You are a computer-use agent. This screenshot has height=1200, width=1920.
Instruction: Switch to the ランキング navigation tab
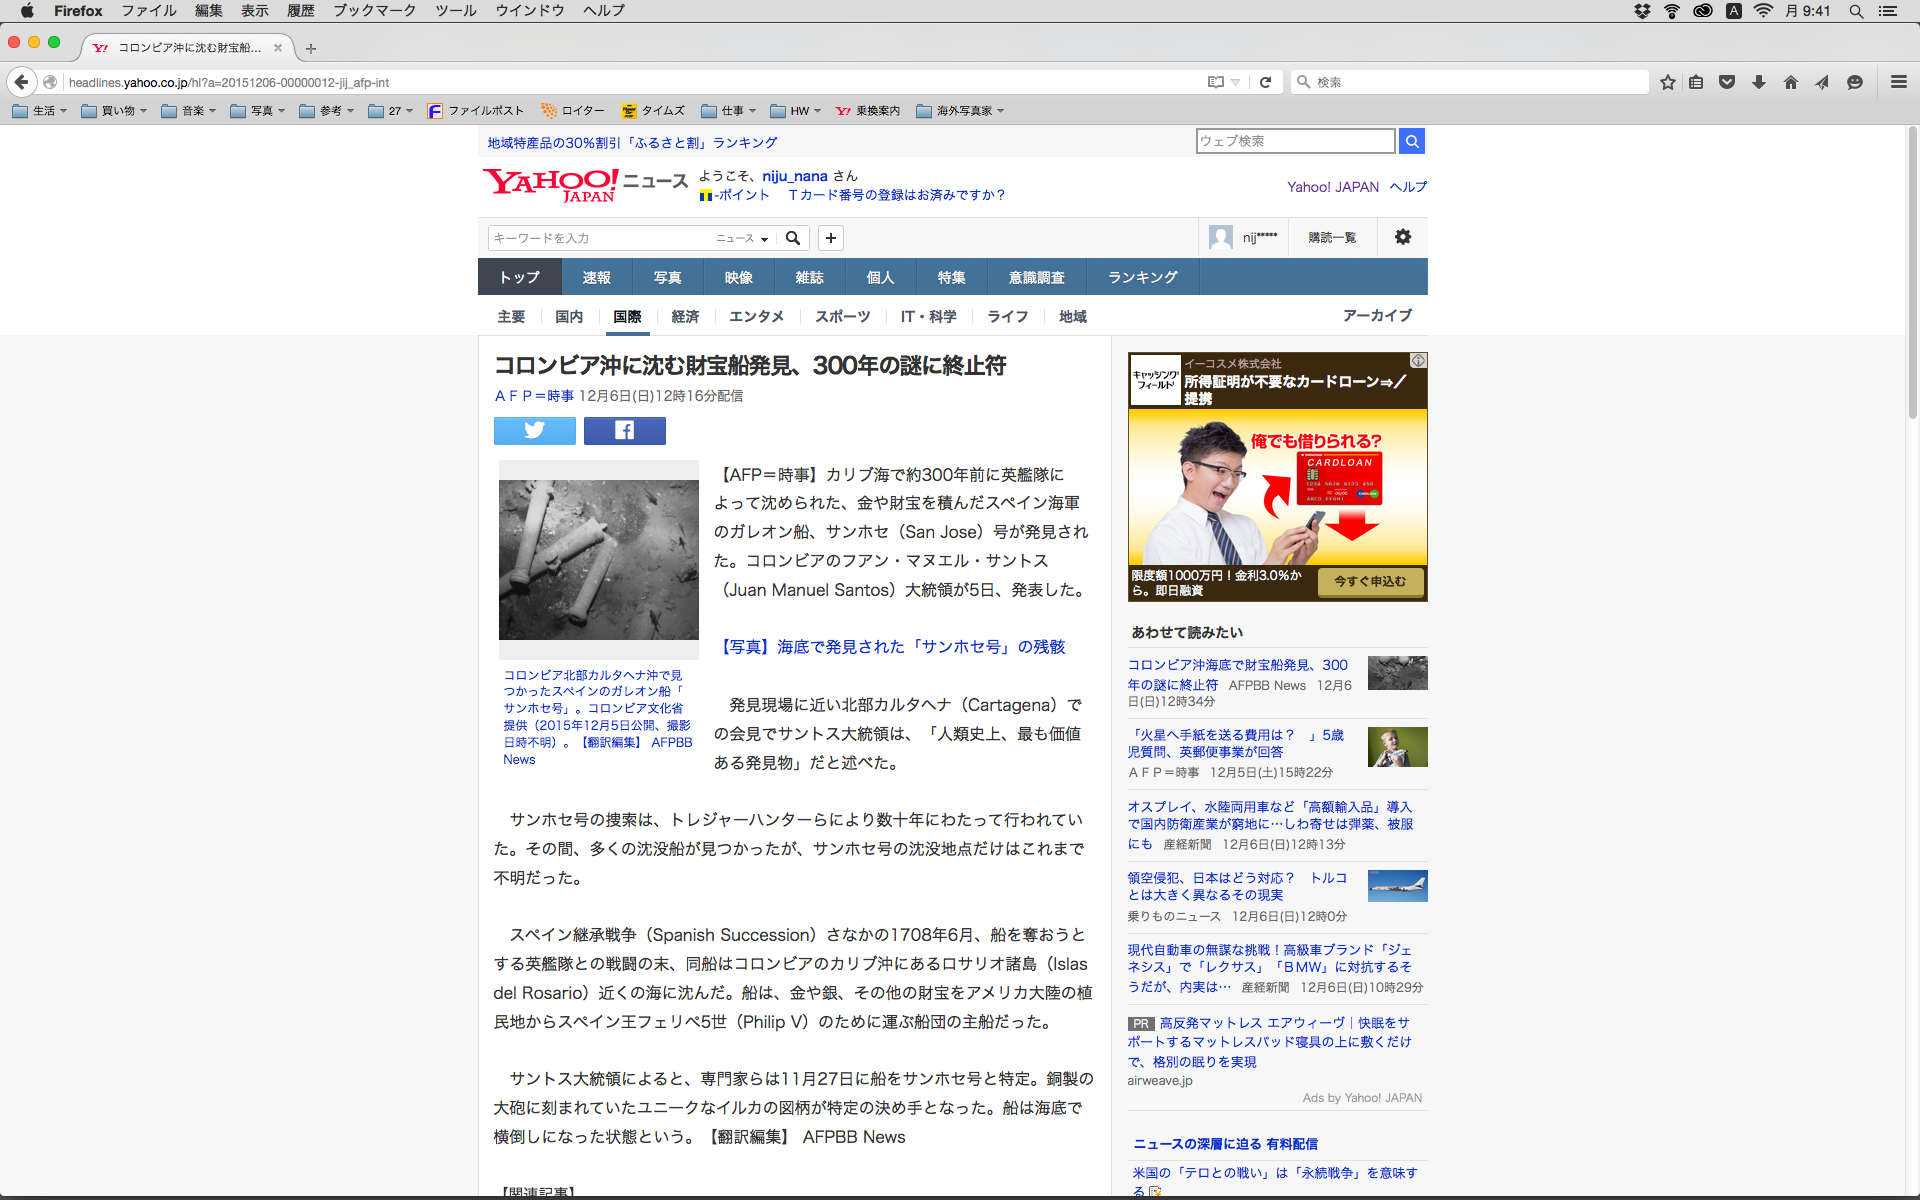(x=1142, y=277)
